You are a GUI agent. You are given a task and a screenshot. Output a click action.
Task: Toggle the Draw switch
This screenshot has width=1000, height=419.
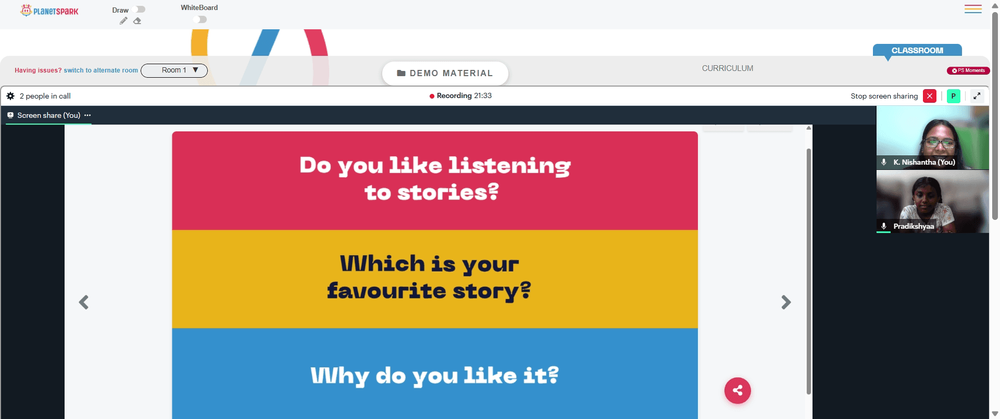140,10
